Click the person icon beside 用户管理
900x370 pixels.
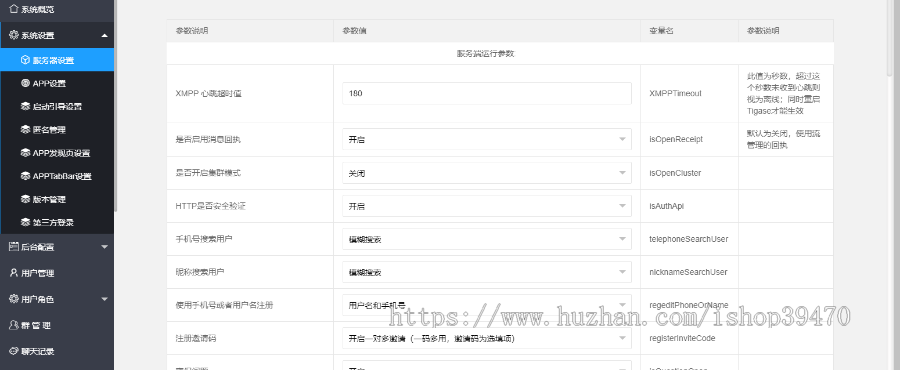[14, 273]
